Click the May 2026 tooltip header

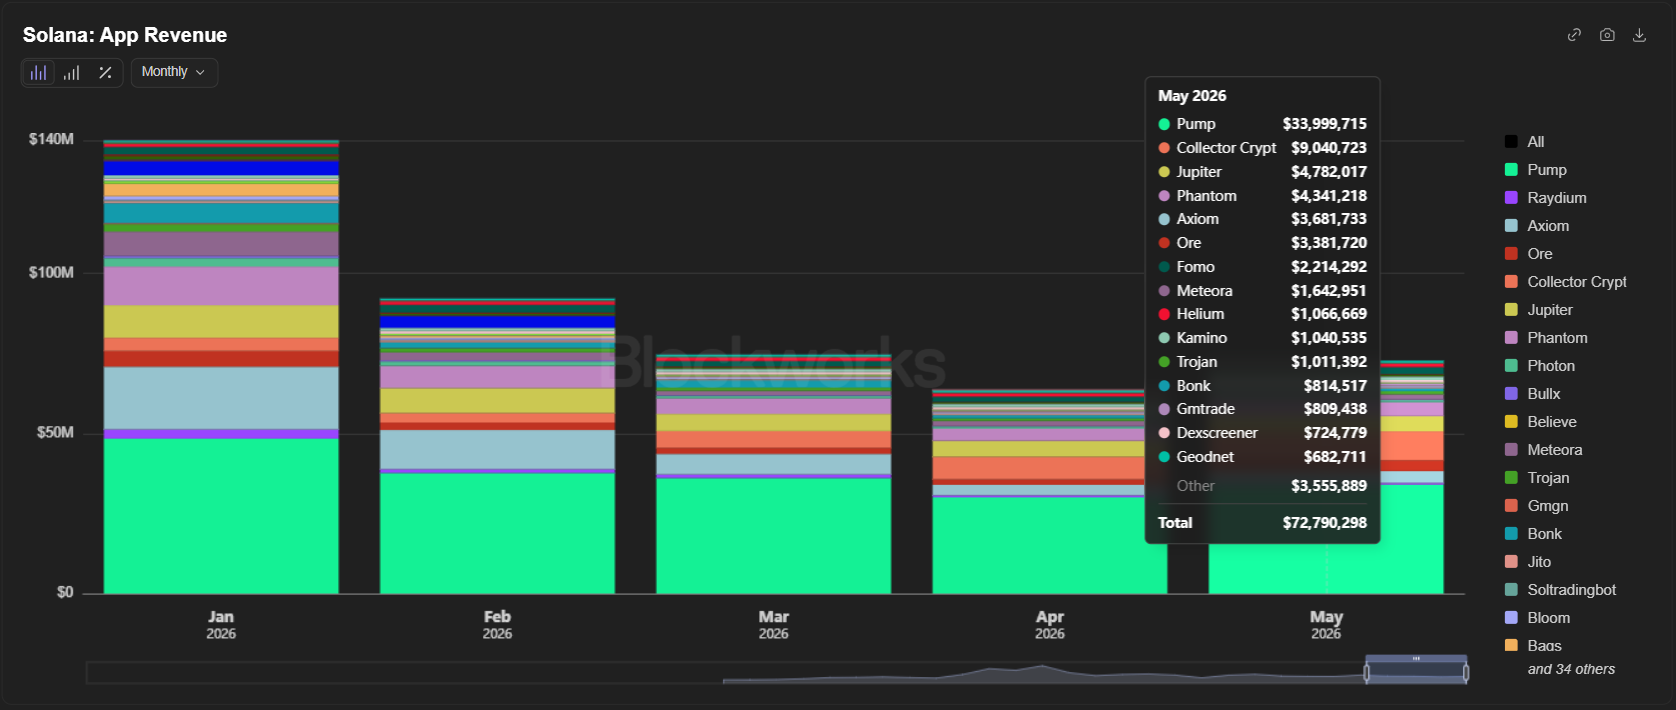tap(1192, 96)
